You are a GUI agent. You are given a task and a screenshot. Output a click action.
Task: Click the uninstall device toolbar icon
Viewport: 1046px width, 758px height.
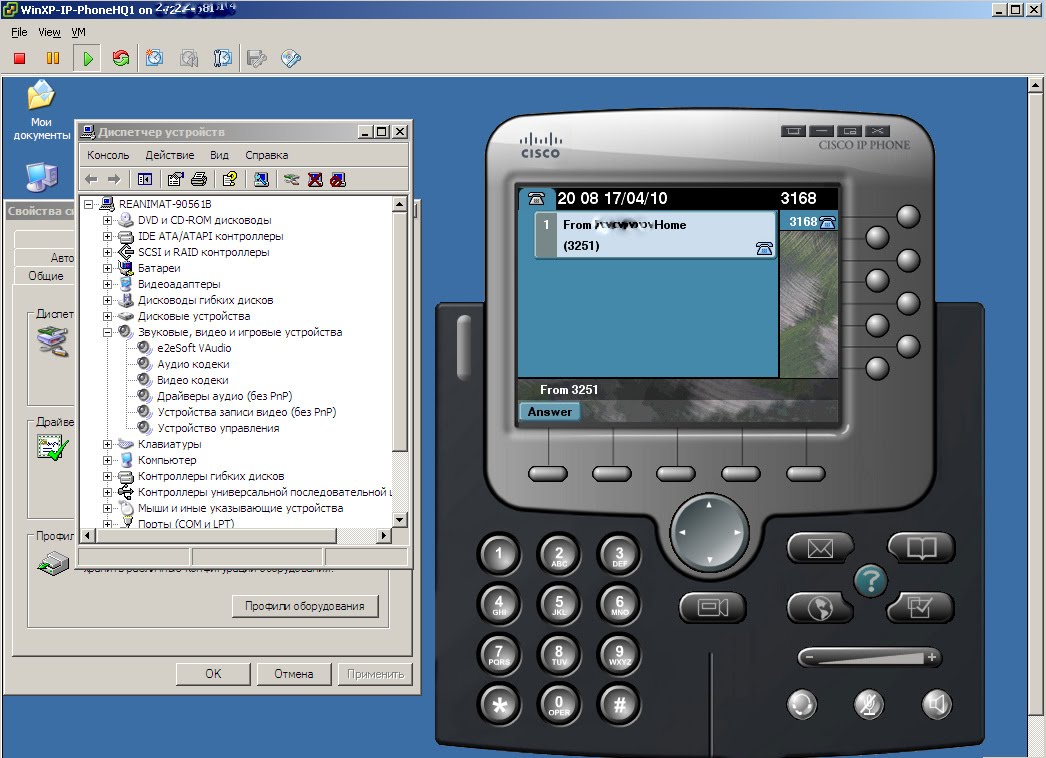tap(338, 179)
